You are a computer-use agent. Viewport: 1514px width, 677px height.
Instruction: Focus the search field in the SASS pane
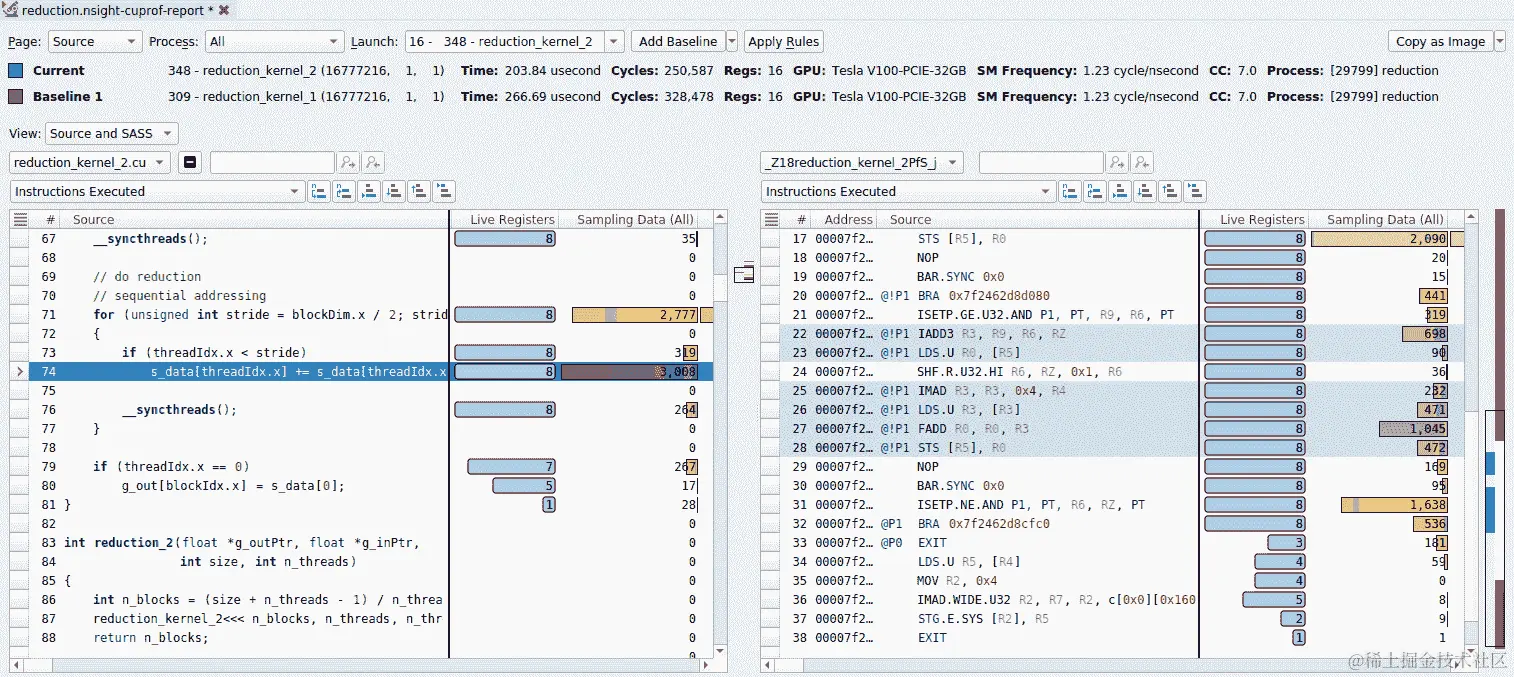point(1041,162)
